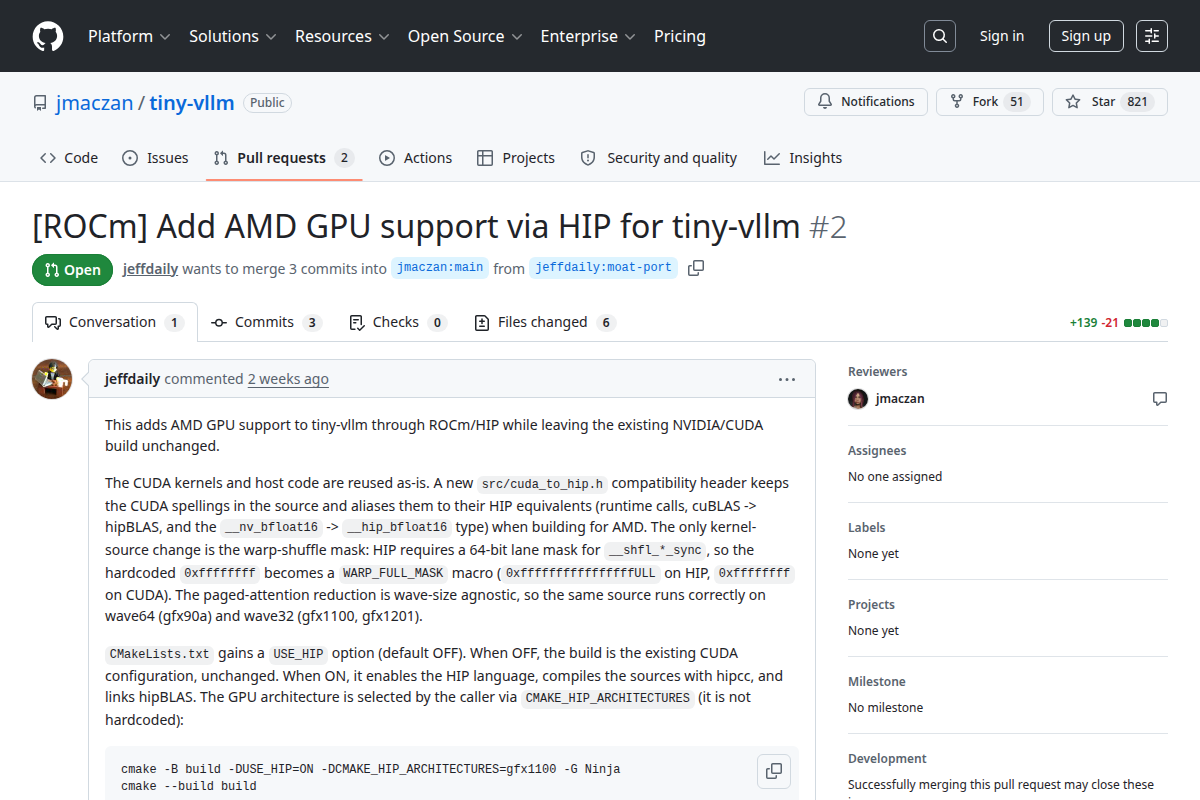
Task: Expand the Enterprise menu
Action: pos(588,36)
